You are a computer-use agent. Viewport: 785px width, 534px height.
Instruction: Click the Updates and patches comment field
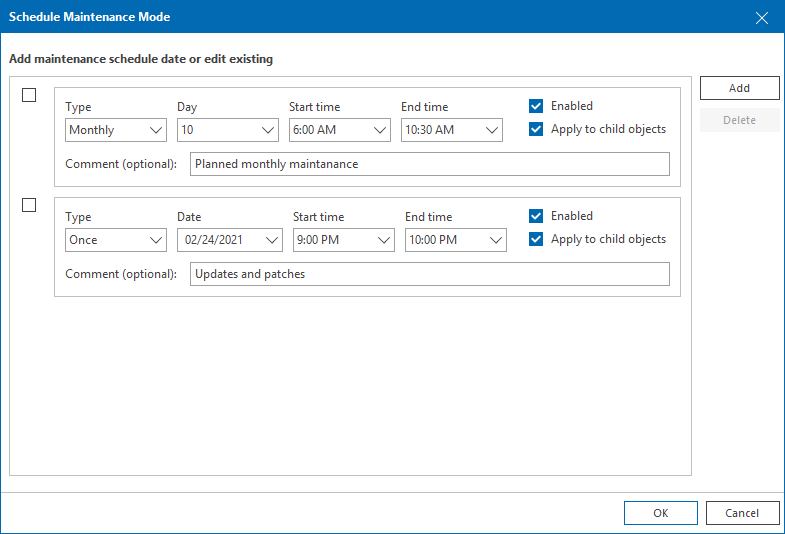click(429, 274)
